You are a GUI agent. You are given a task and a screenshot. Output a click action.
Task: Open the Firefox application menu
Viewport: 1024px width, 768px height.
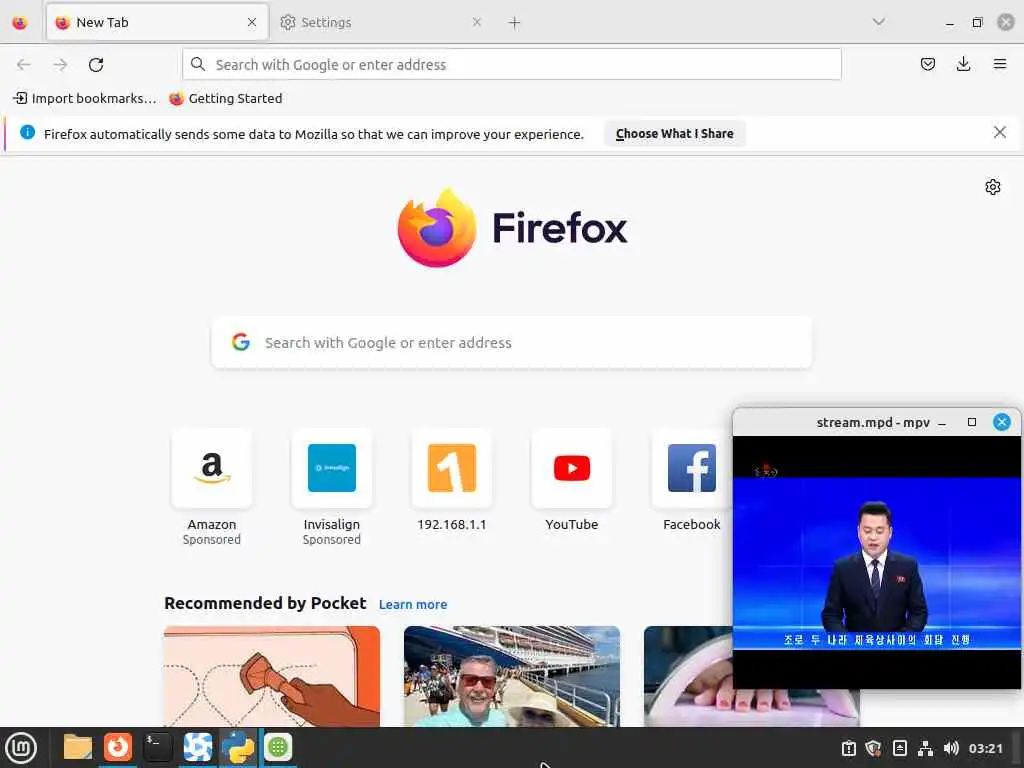(x=999, y=64)
